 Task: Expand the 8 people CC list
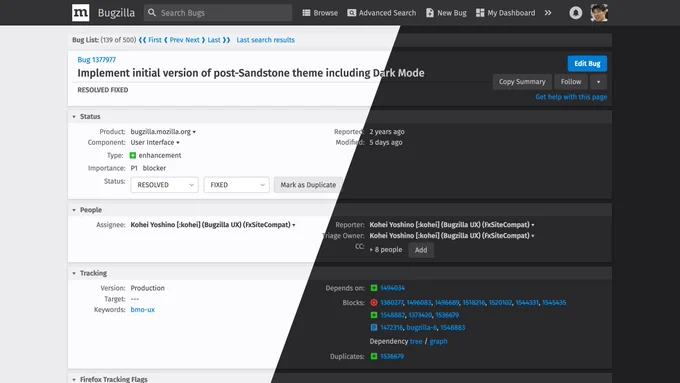(x=386, y=250)
